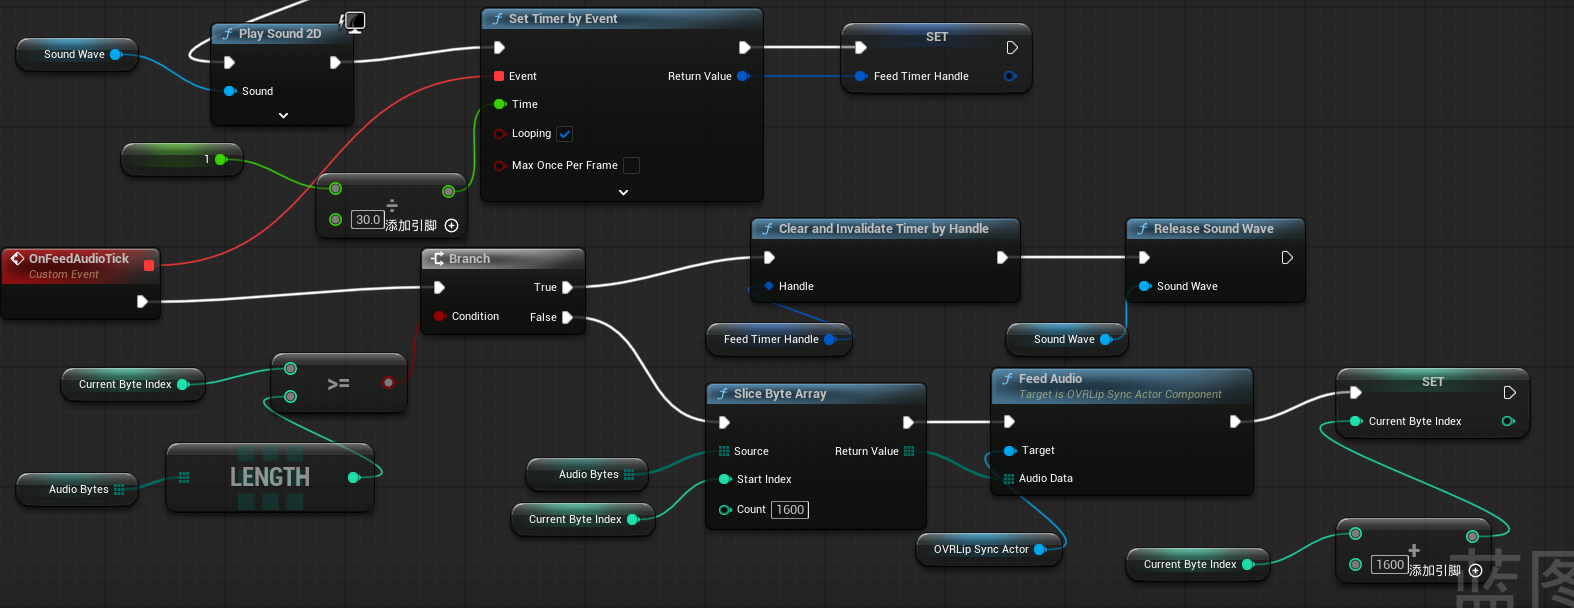
Task: Select the Feed Audio node title
Action: click(1050, 379)
